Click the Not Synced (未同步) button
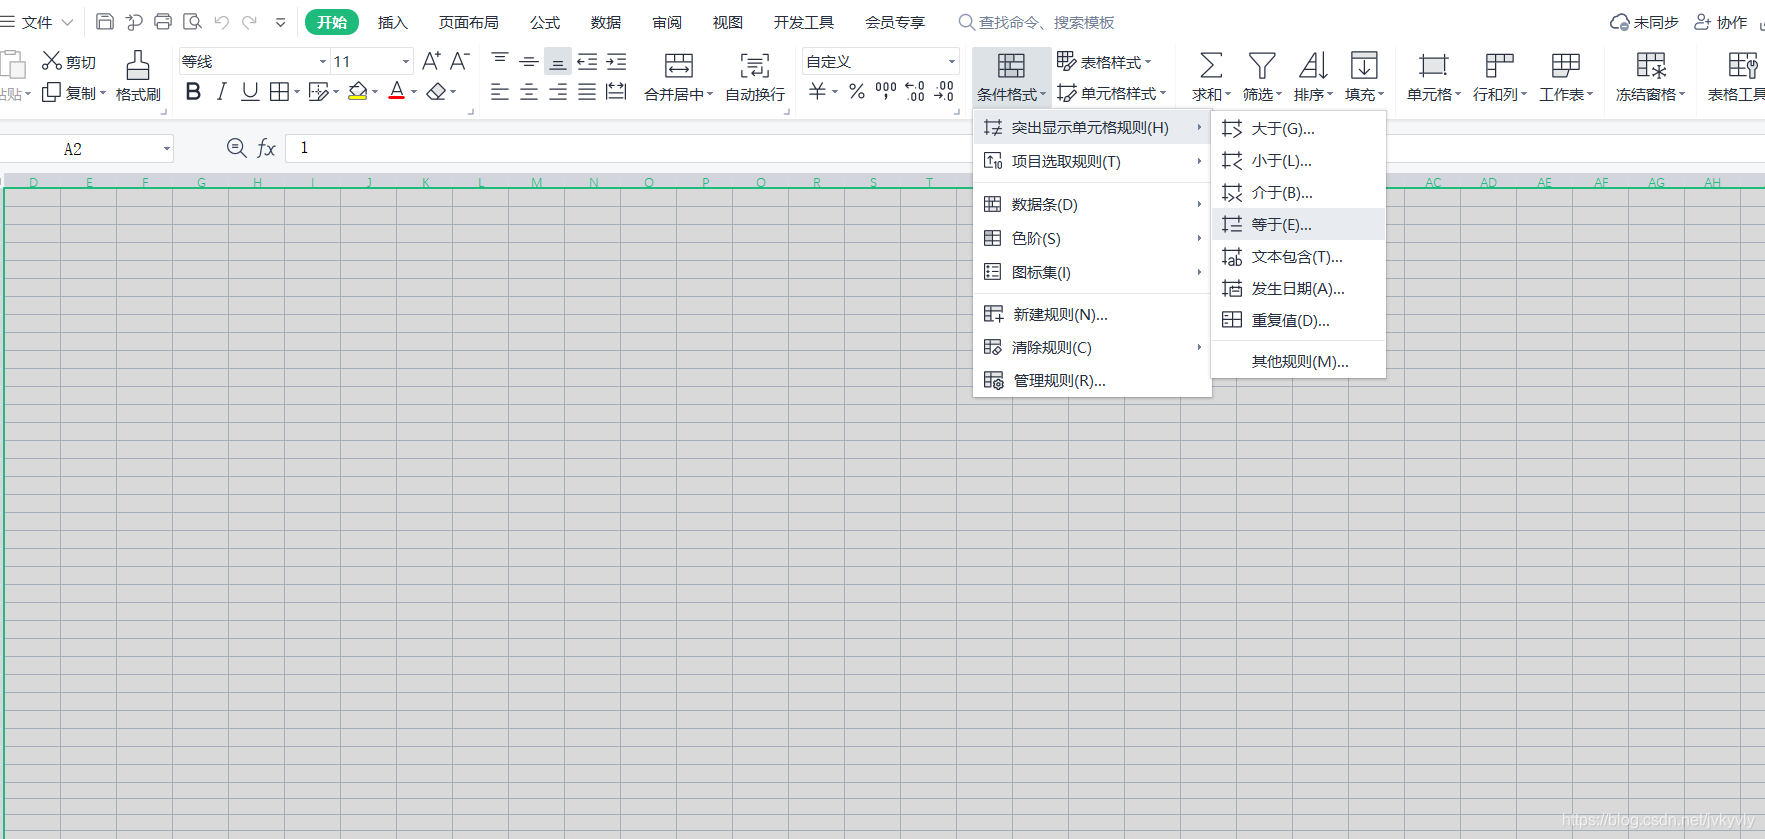This screenshot has width=1765, height=839. click(x=1644, y=22)
